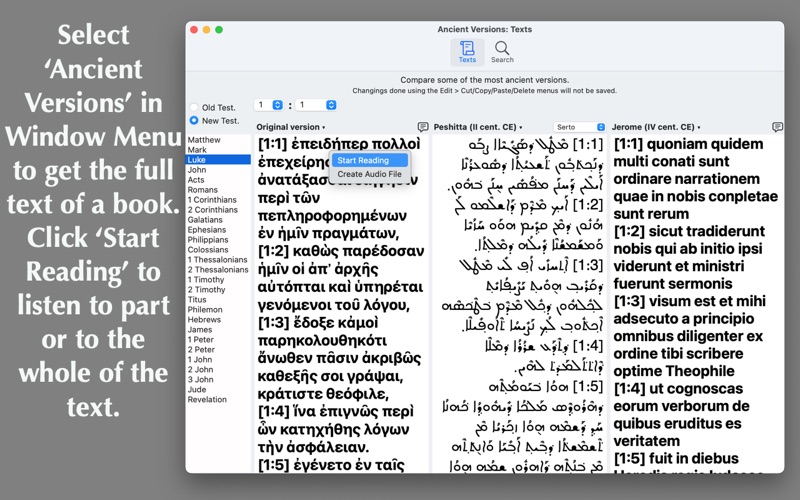Select Romans in the book list

point(218,190)
